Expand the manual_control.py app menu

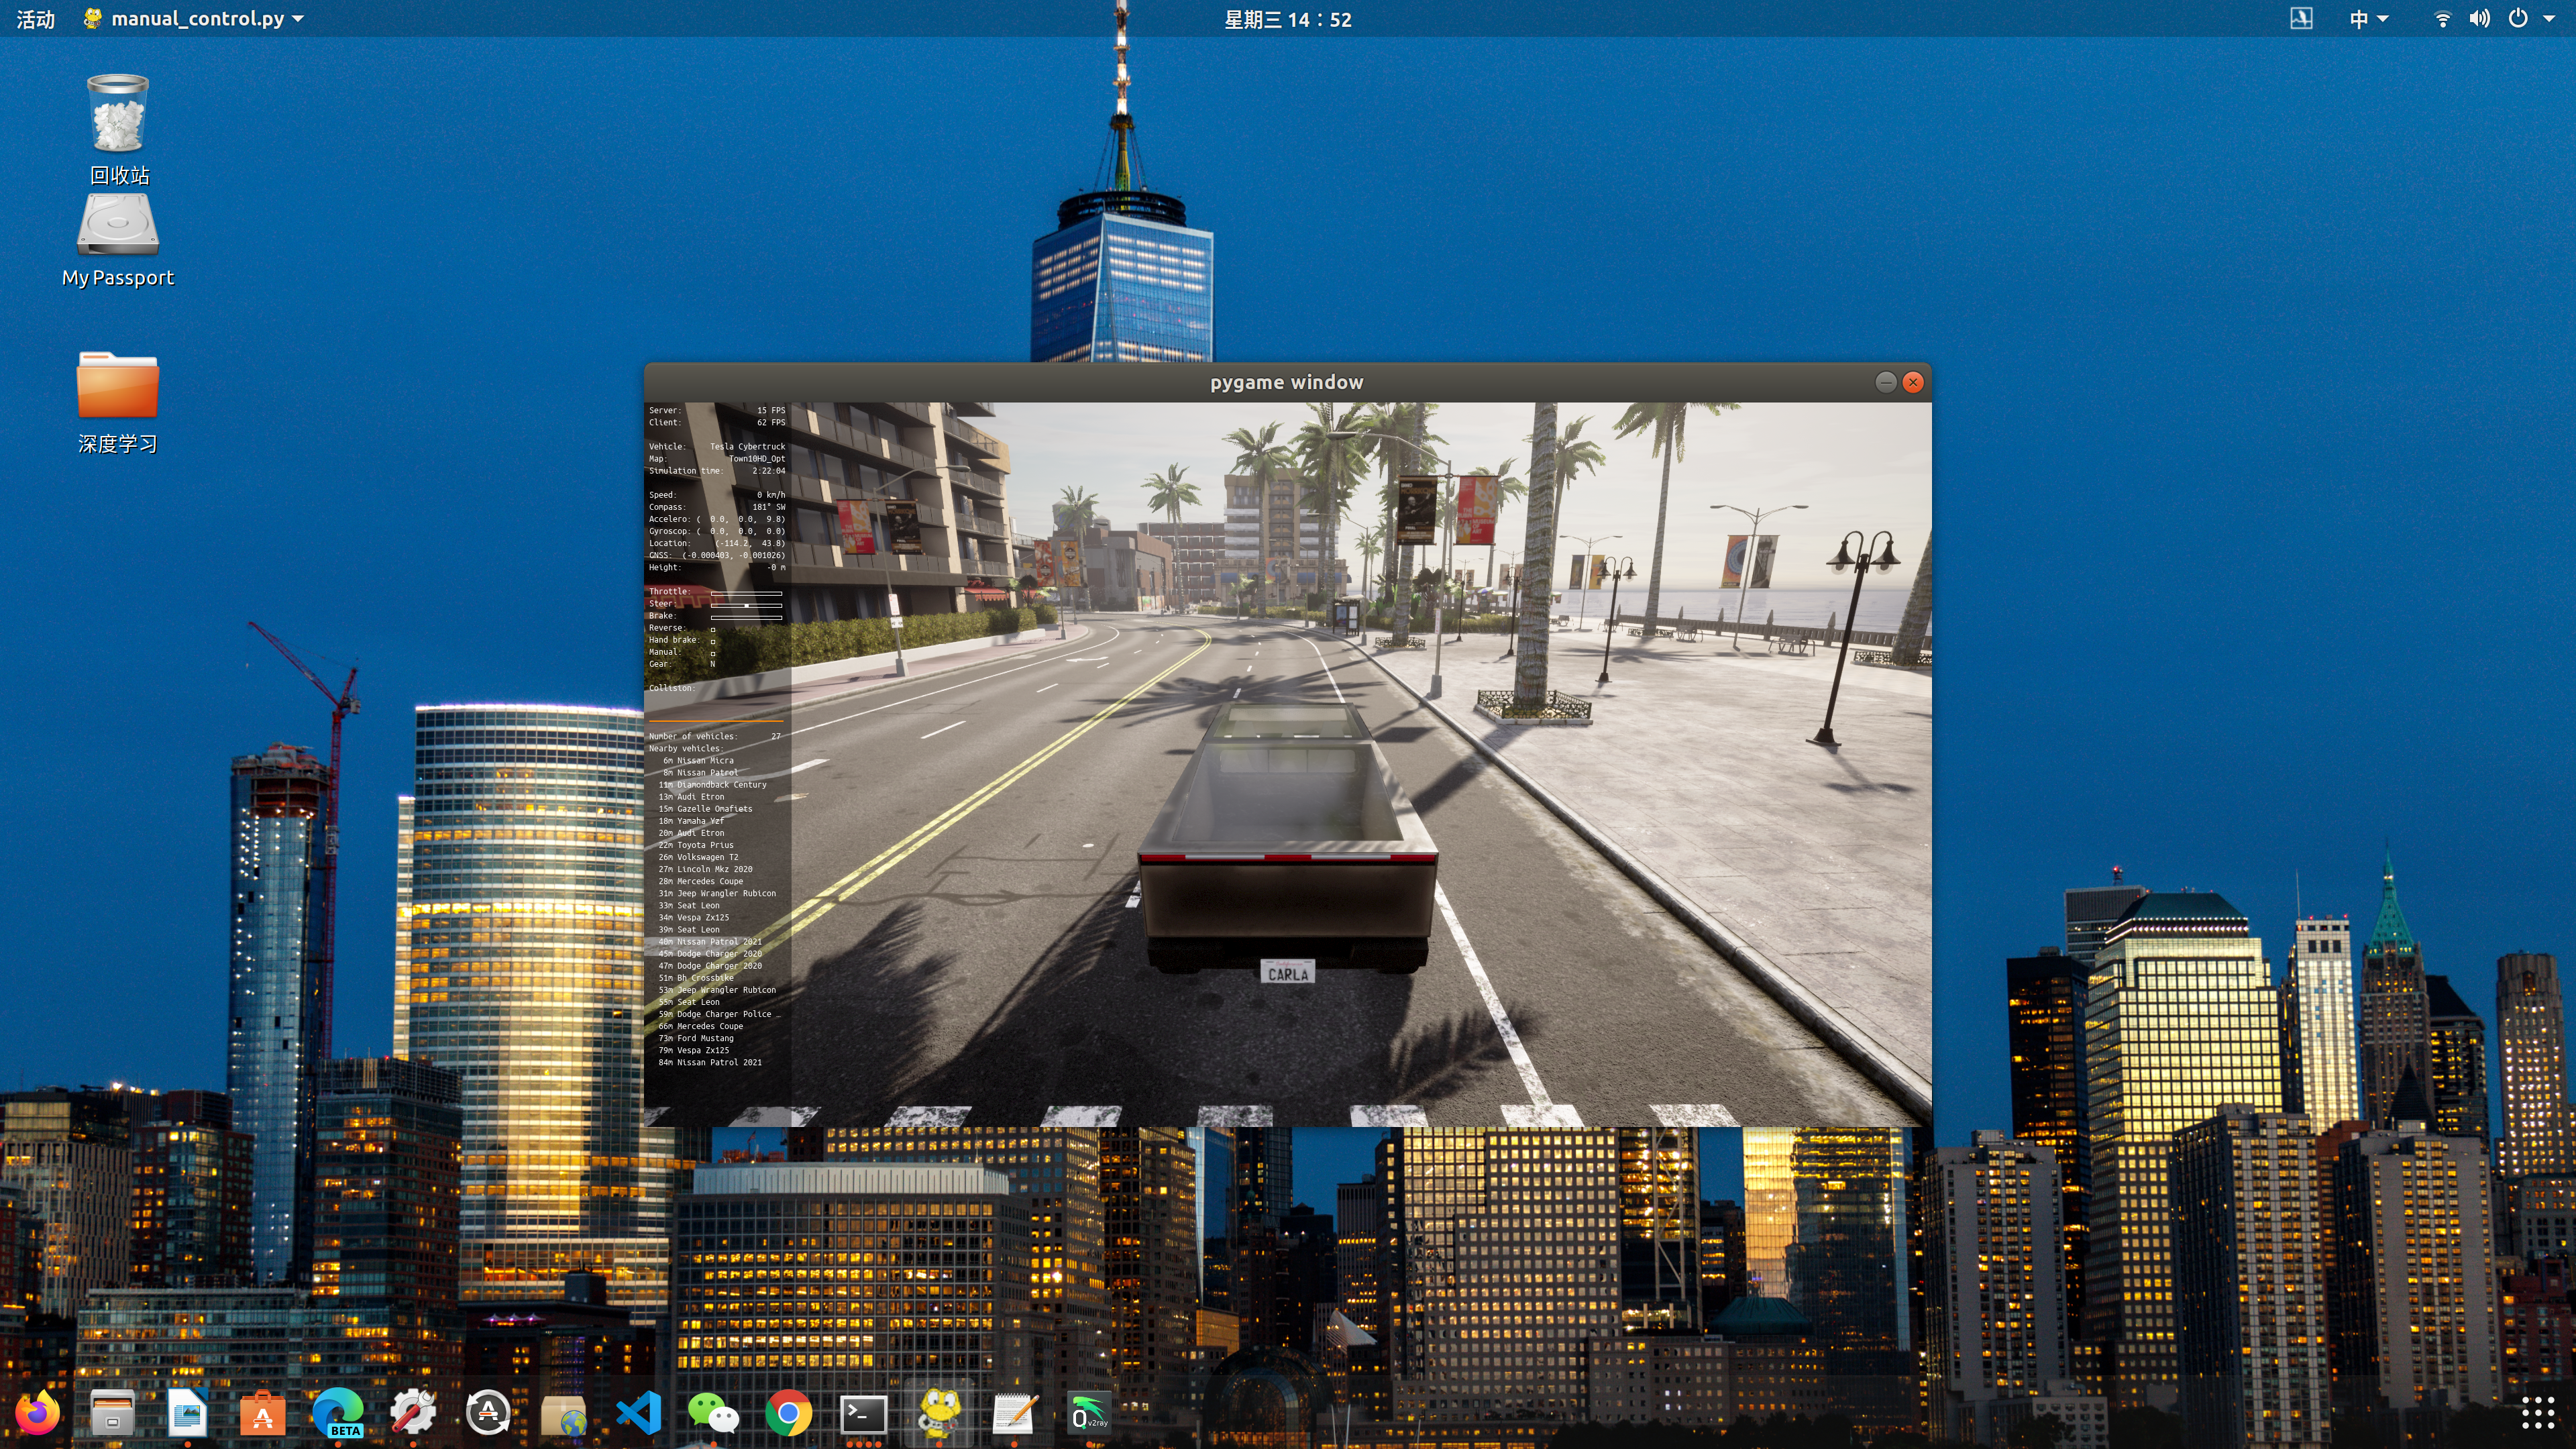[196, 19]
